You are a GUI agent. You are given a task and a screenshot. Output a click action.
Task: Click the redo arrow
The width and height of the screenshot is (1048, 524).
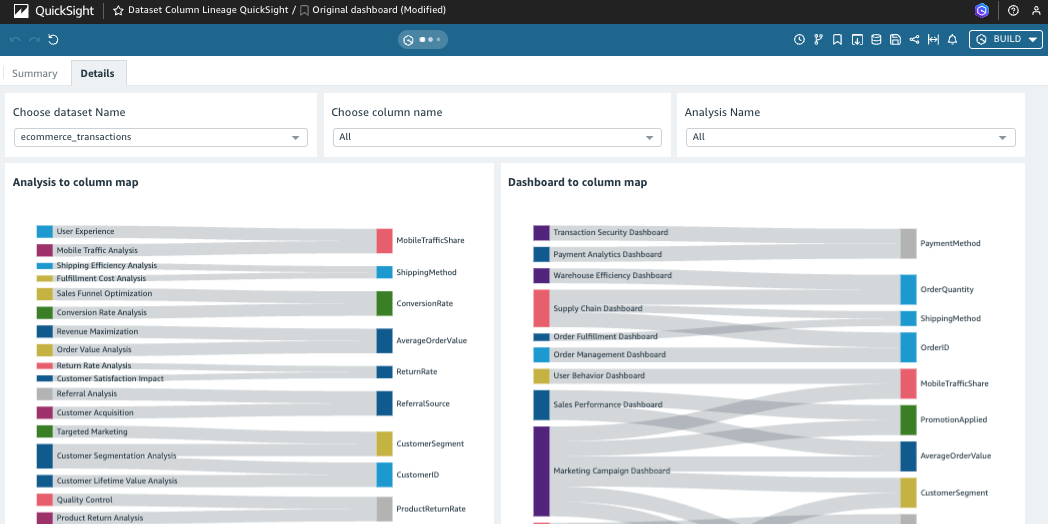tap(34, 39)
